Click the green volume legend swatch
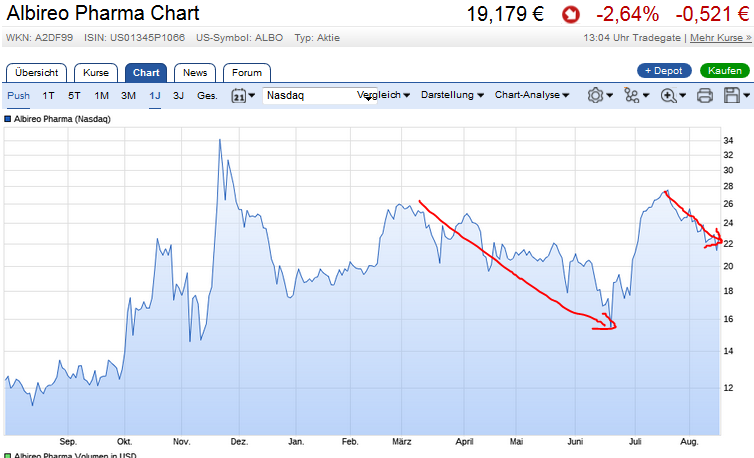 (x=8, y=455)
